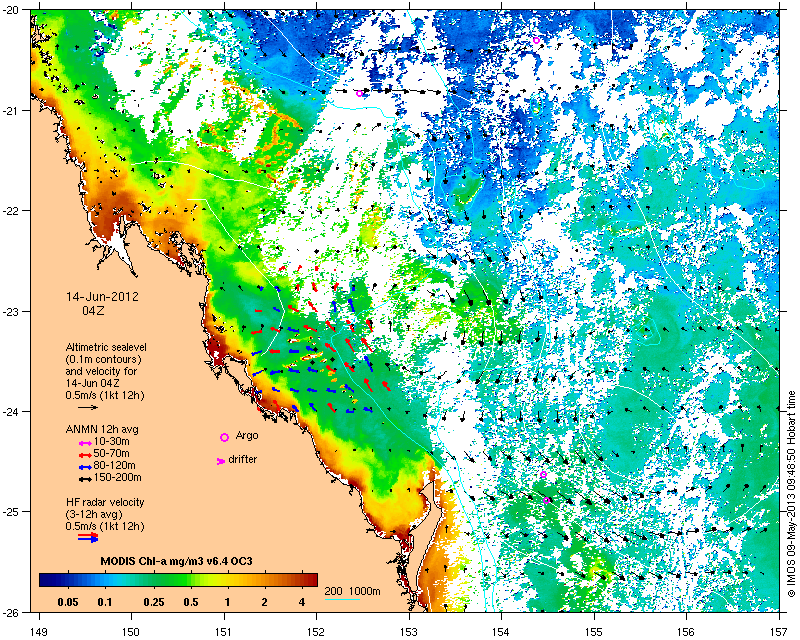Click the colorbar tick label 0.05
Viewport: 800px width, 640px height.
pos(67,602)
